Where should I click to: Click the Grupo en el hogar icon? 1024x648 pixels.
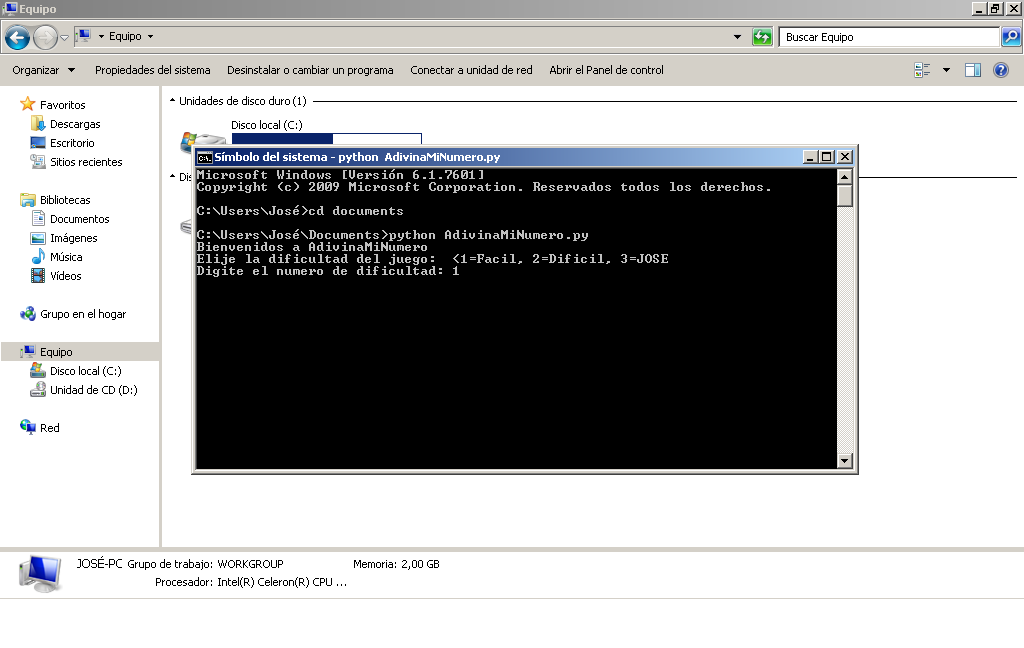27,314
